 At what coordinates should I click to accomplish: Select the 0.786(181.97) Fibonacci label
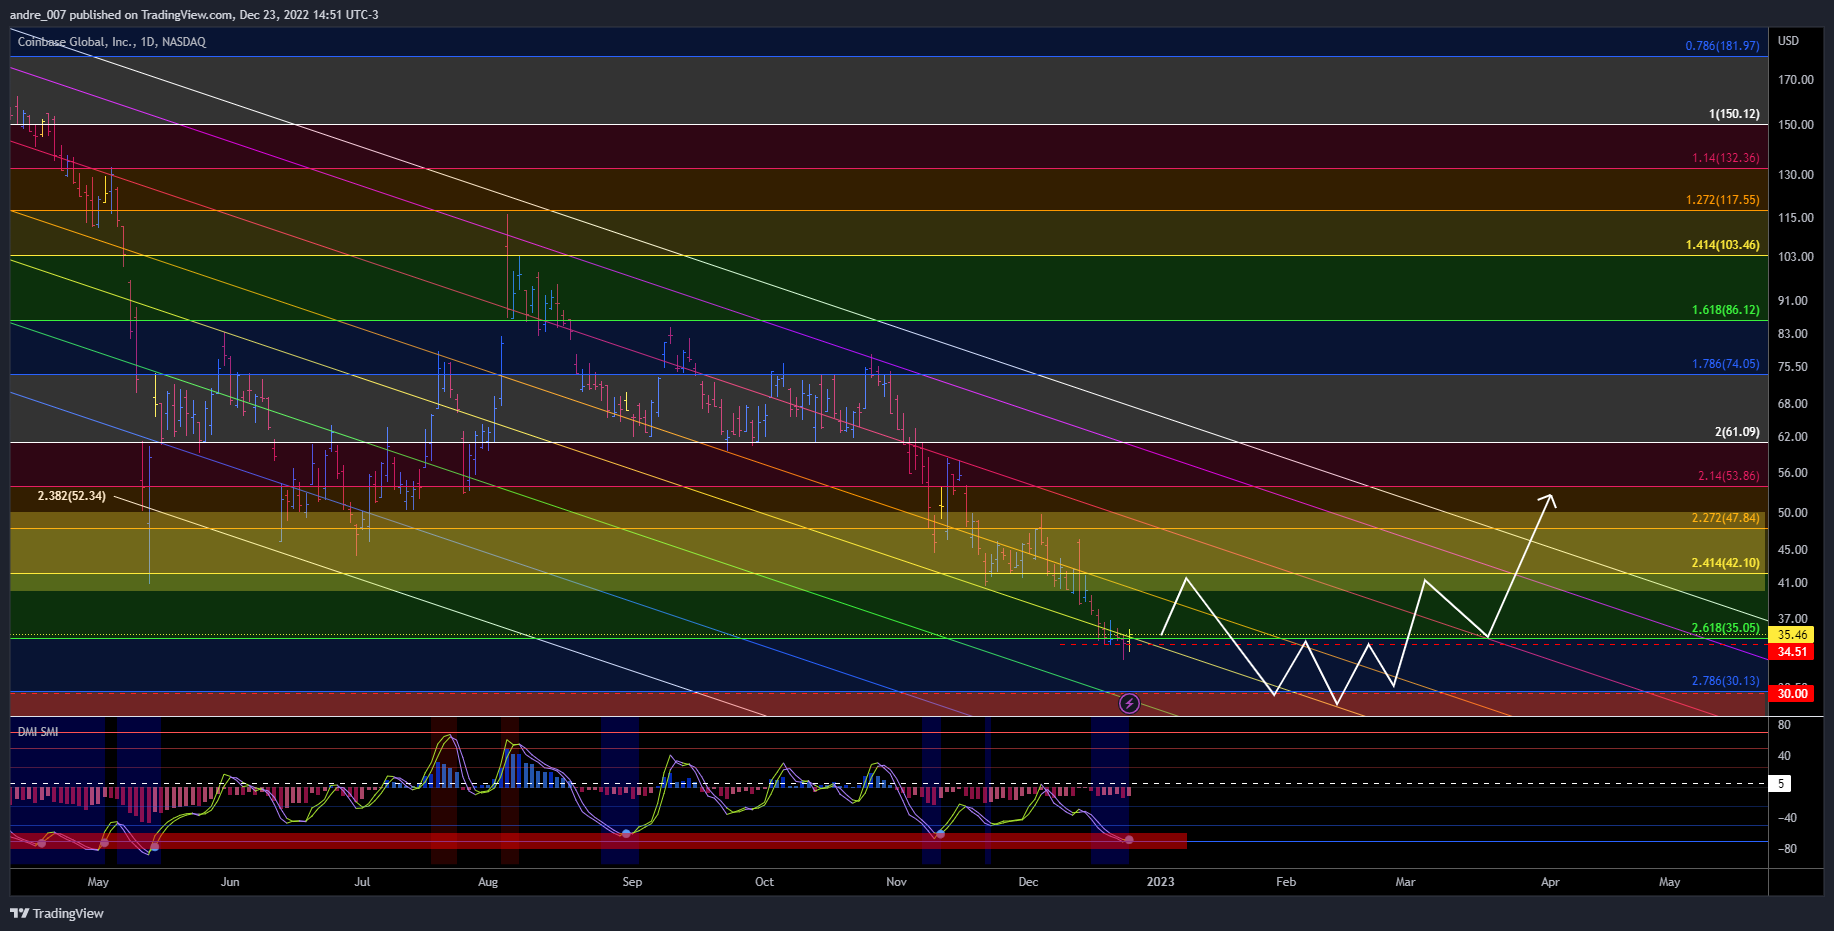pyautogui.click(x=1722, y=46)
